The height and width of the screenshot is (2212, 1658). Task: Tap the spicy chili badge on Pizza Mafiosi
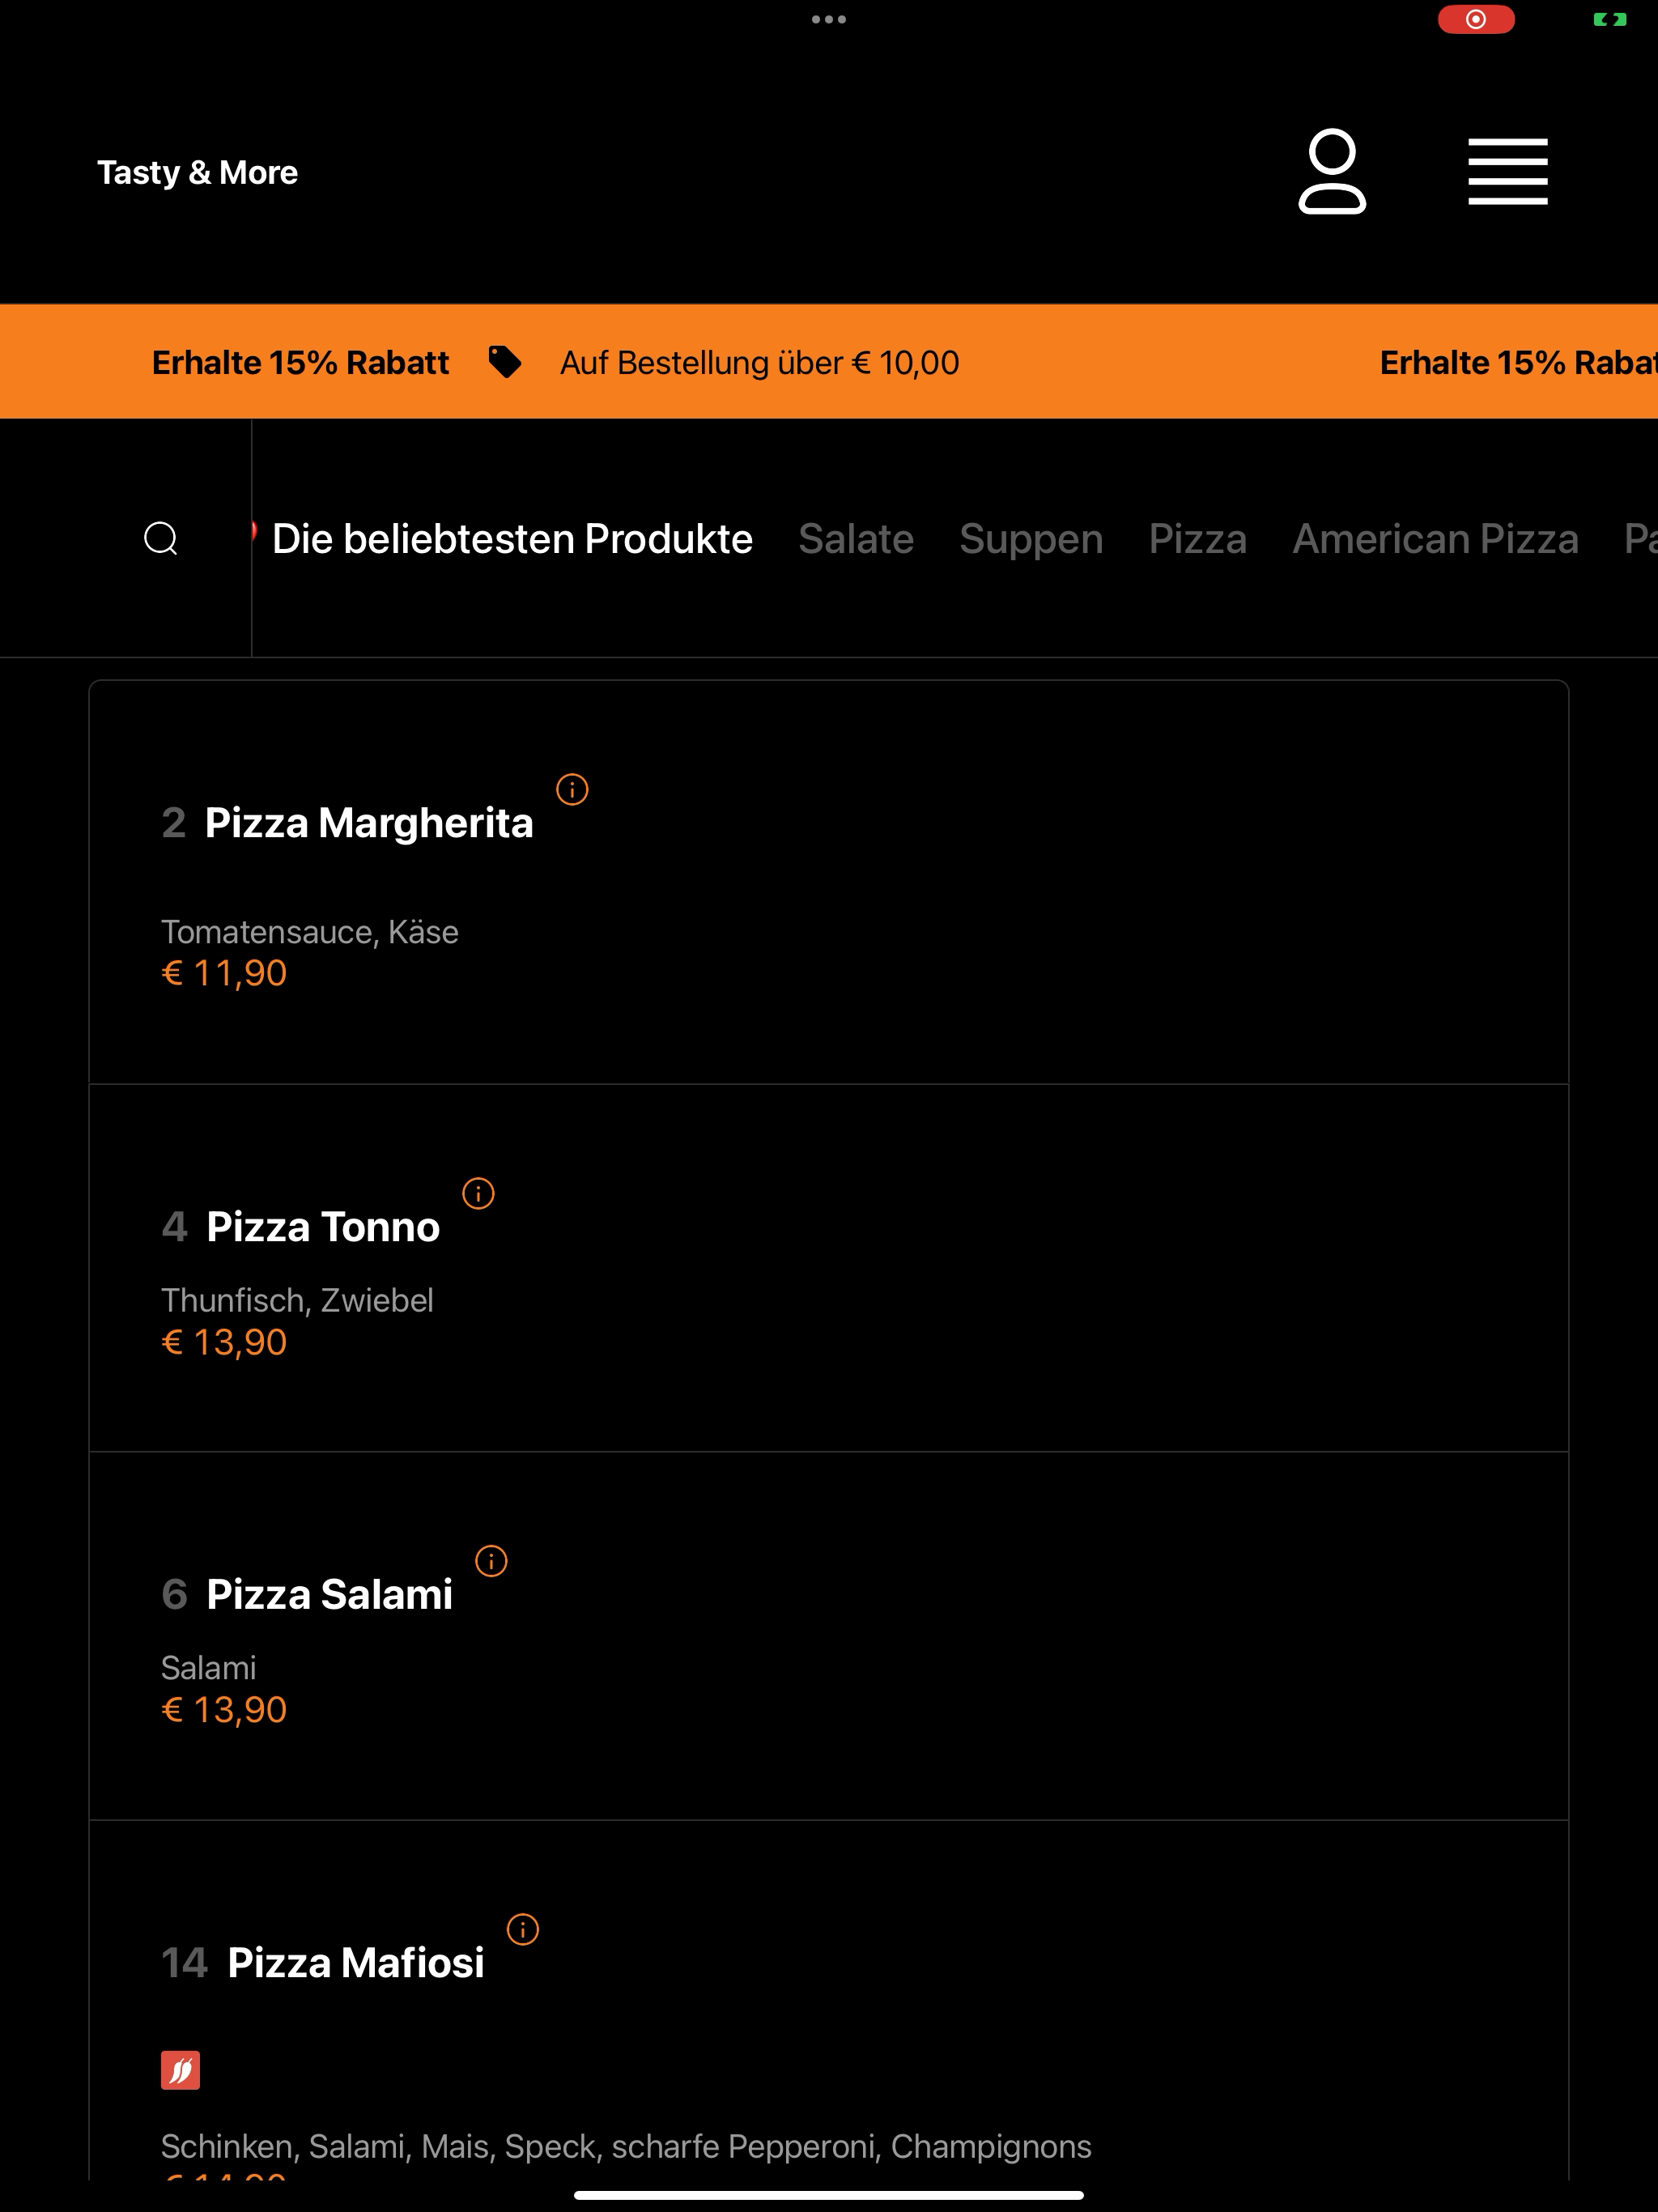(x=180, y=2070)
